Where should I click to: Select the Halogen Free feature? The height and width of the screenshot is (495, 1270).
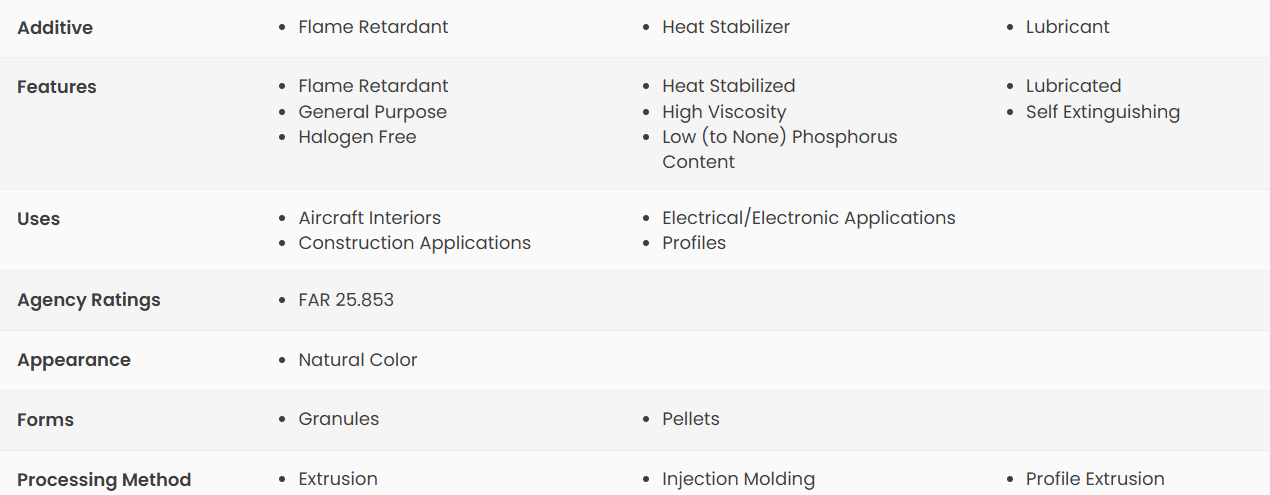(357, 137)
